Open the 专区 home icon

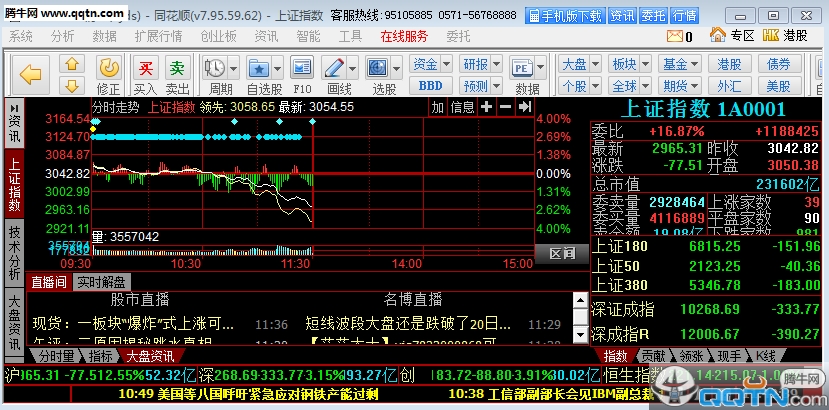(x=717, y=35)
